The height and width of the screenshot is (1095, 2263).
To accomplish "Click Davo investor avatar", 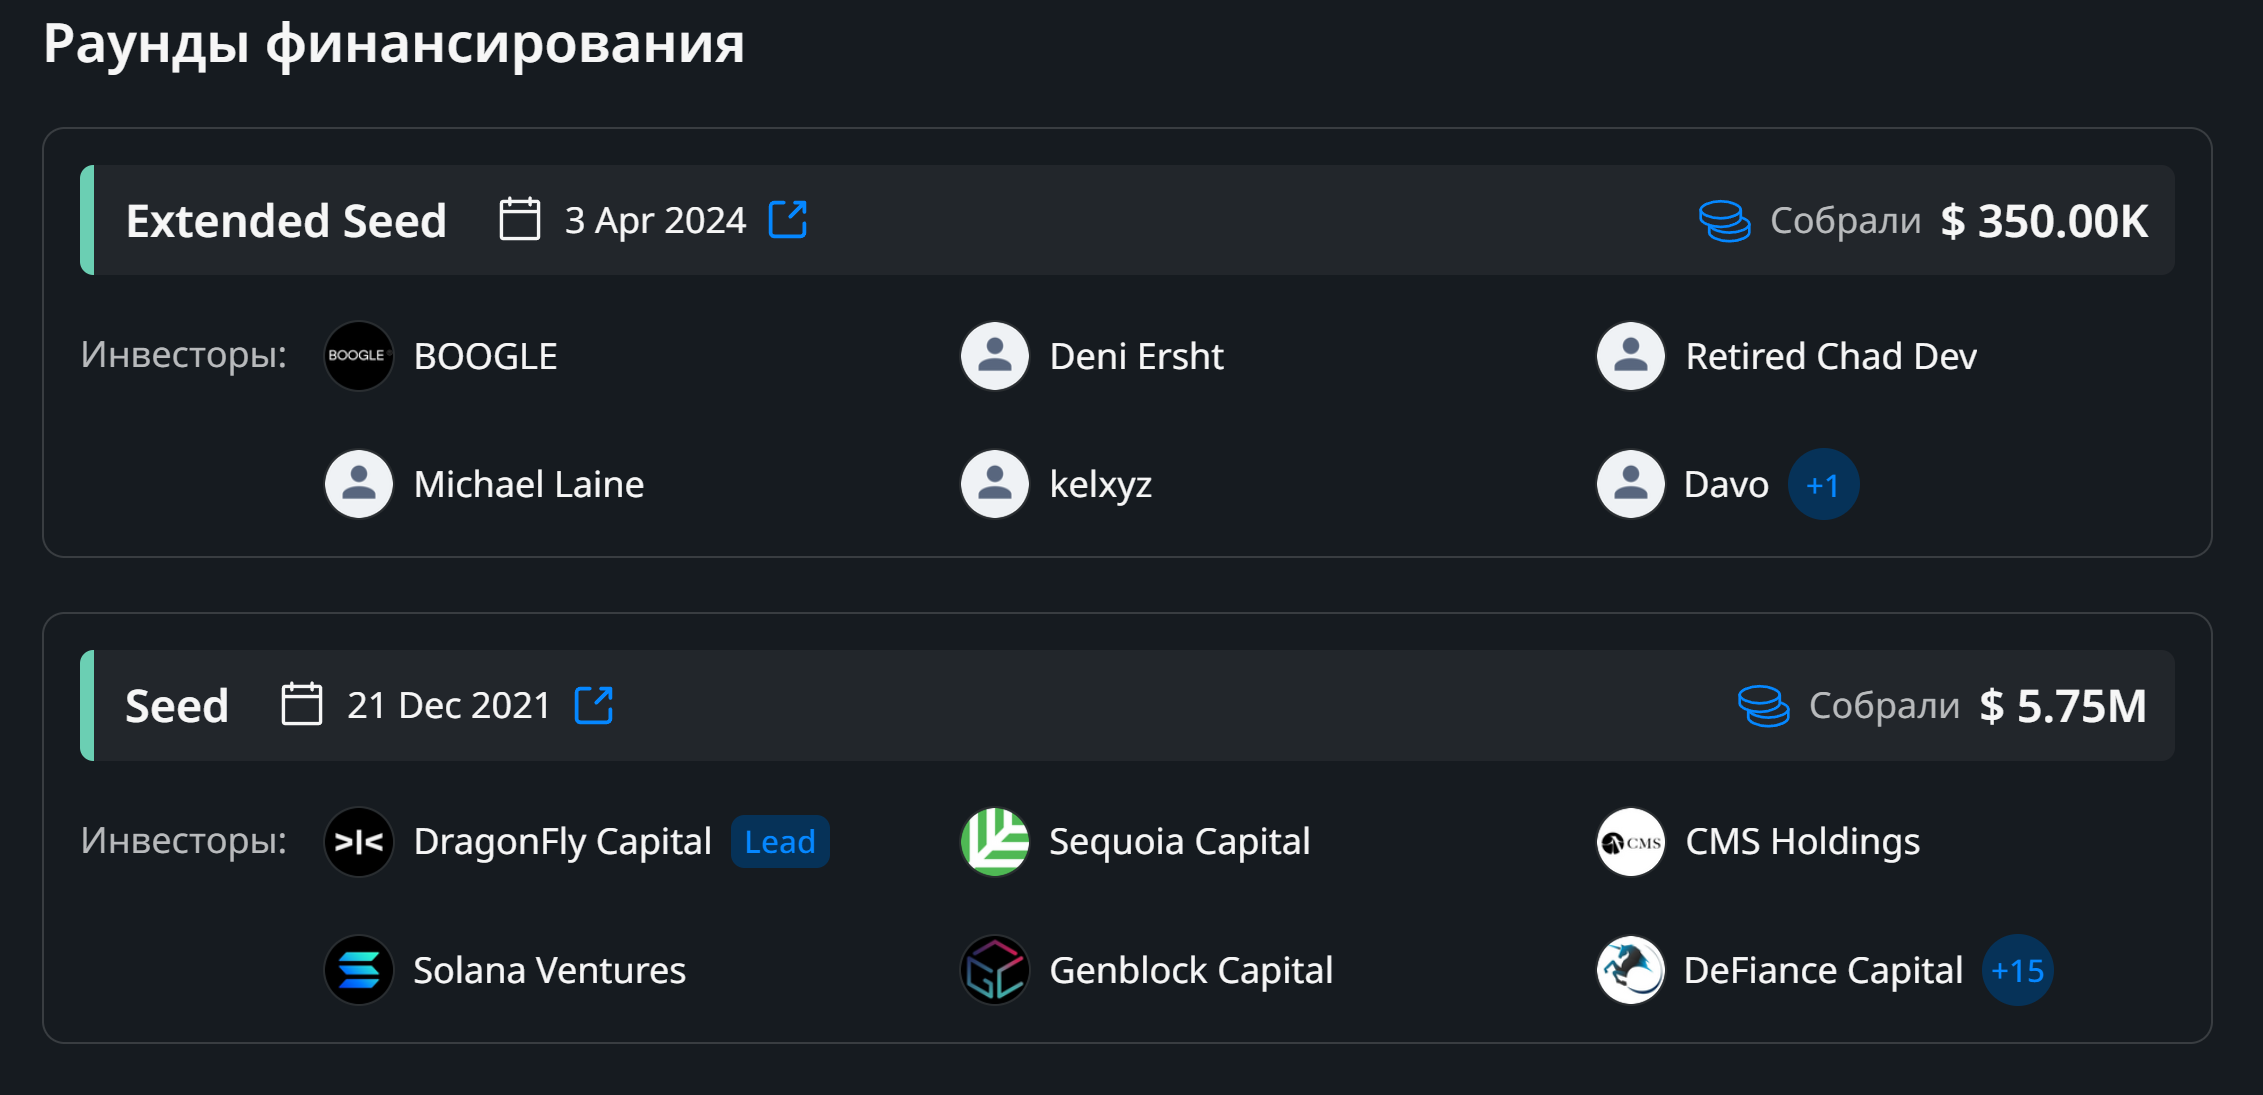I will point(1630,485).
